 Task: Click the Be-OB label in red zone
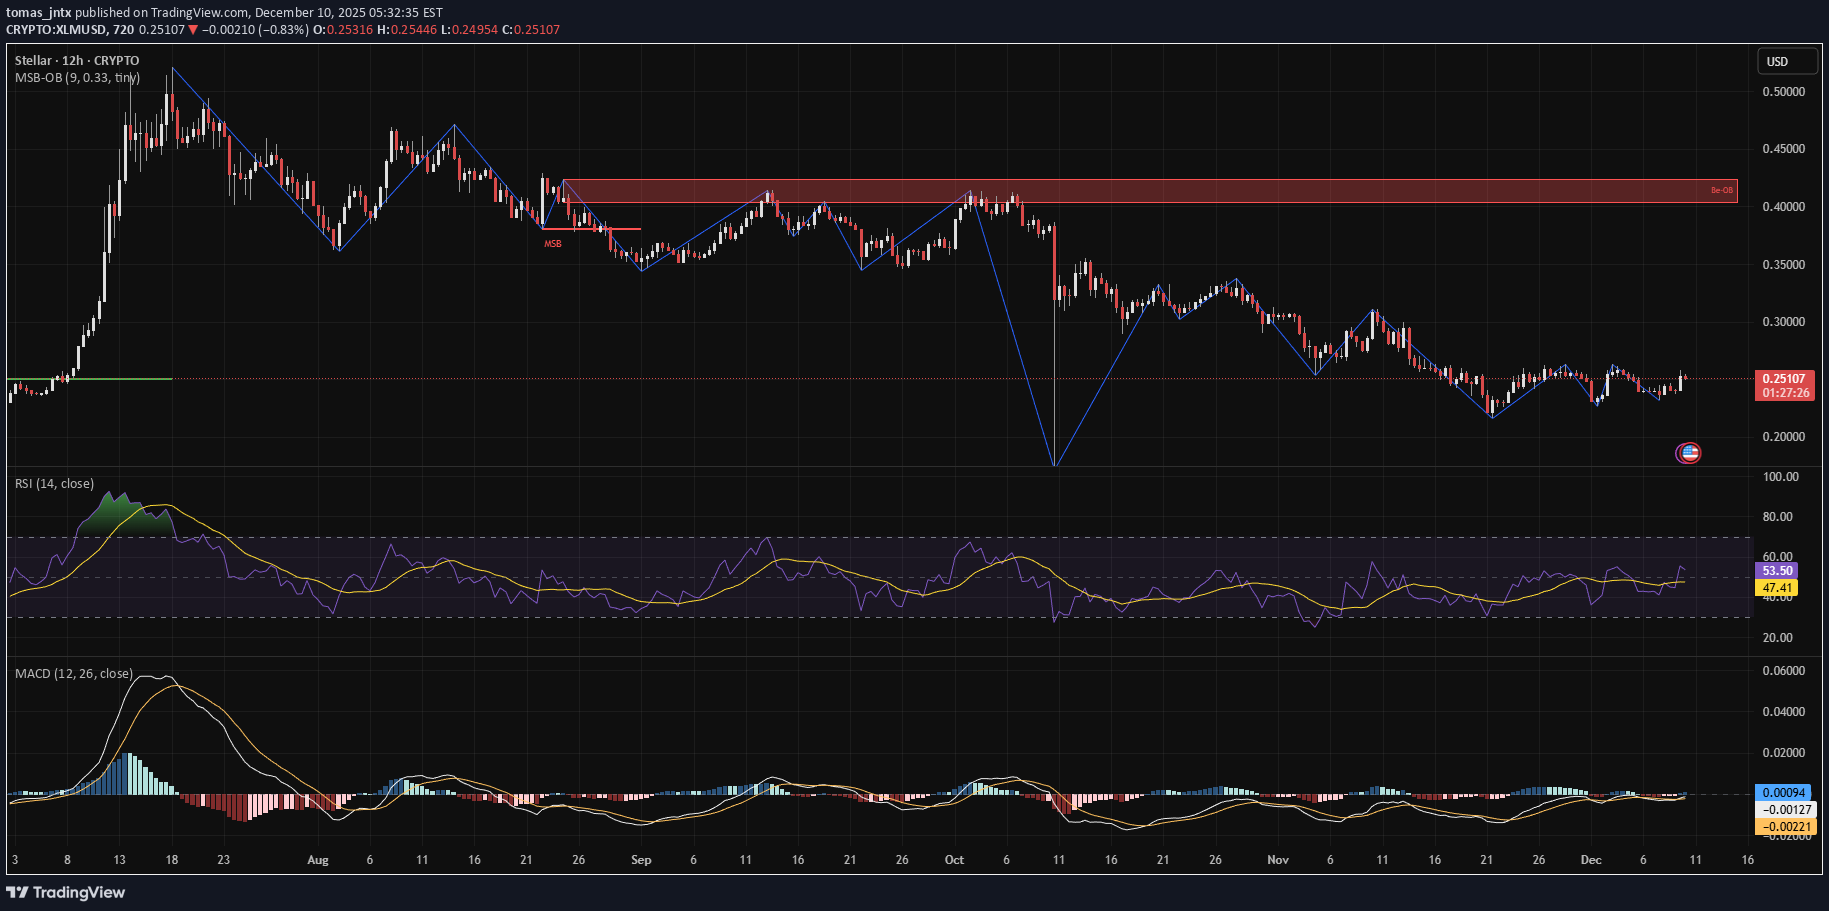click(1721, 190)
